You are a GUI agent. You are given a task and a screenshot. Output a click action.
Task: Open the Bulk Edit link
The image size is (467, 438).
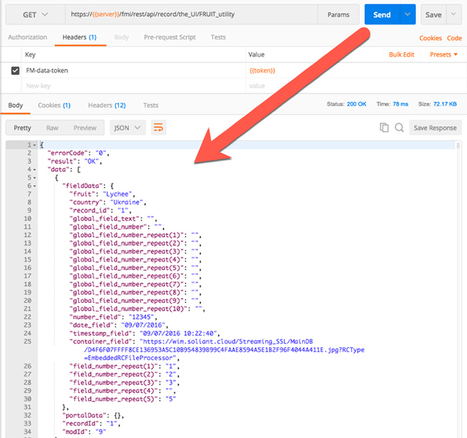(x=401, y=55)
